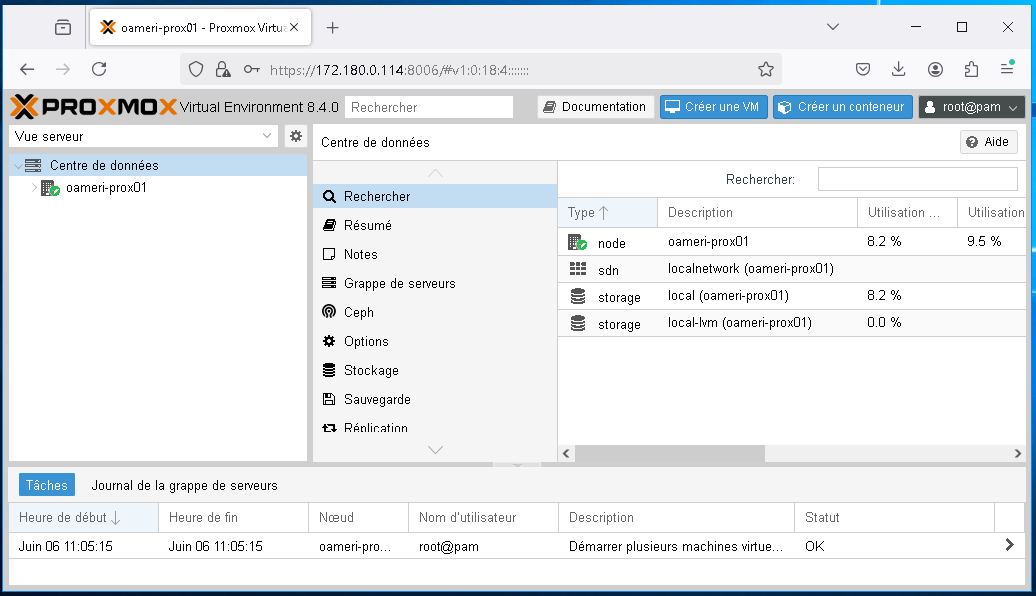
Task: Open the Options menu entry
Action: point(435,342)
